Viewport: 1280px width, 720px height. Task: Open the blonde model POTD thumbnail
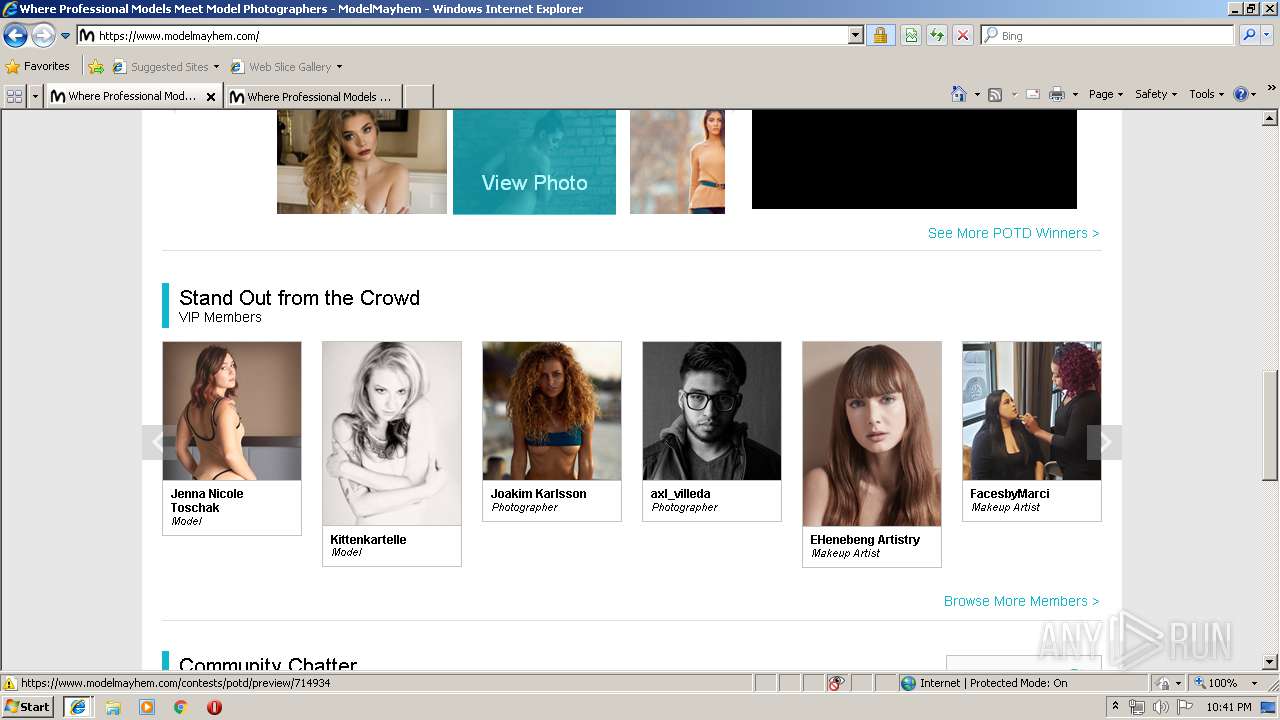362,162
